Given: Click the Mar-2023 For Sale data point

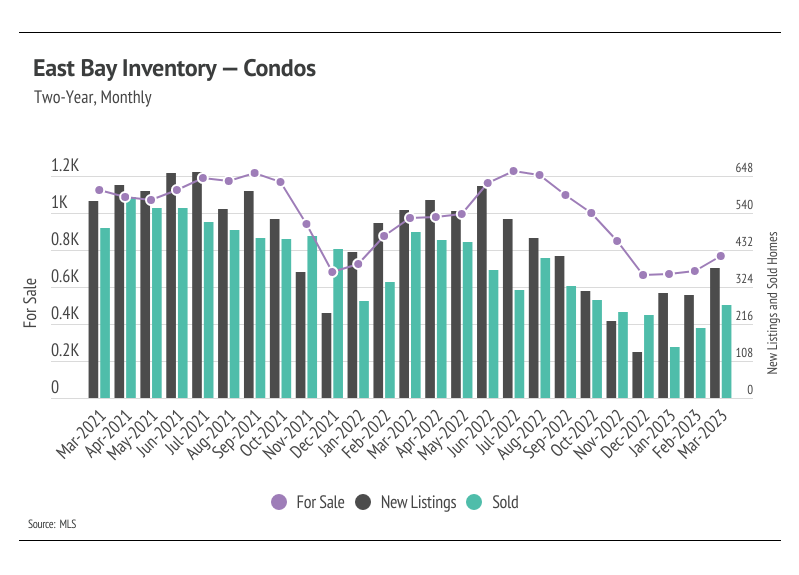Looking at the screenshot, I should (x=721, y=256).
